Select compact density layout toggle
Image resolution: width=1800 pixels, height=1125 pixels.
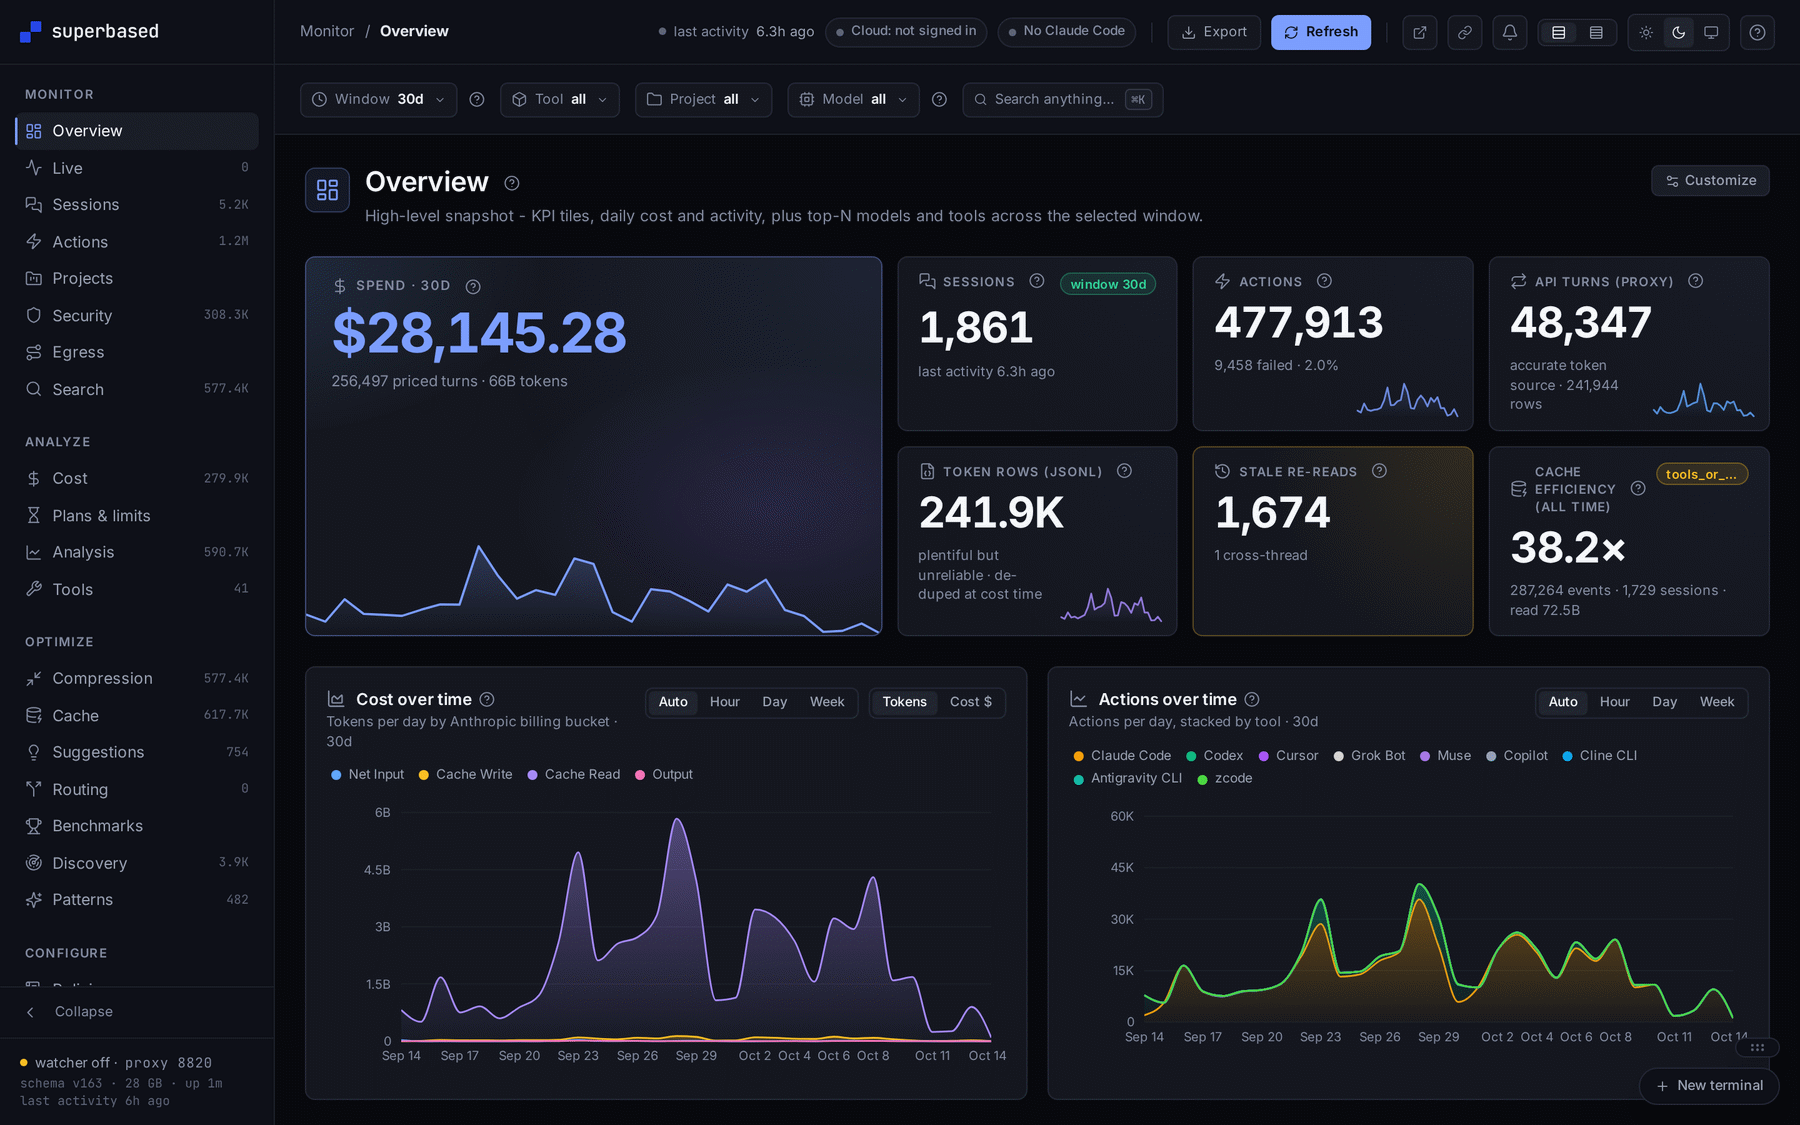tap(1596, 32)
